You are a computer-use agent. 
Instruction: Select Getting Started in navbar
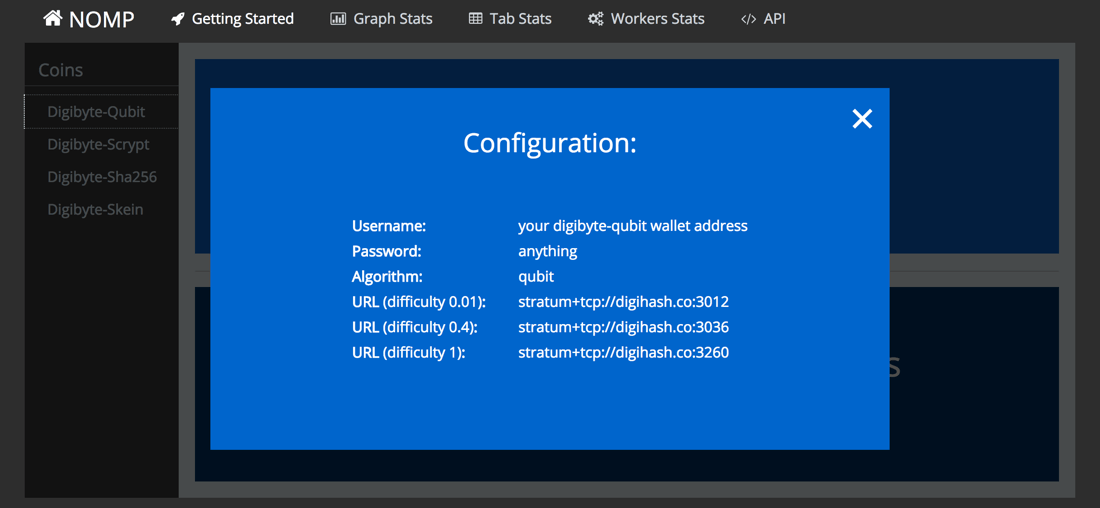click(x=242, y=19)
